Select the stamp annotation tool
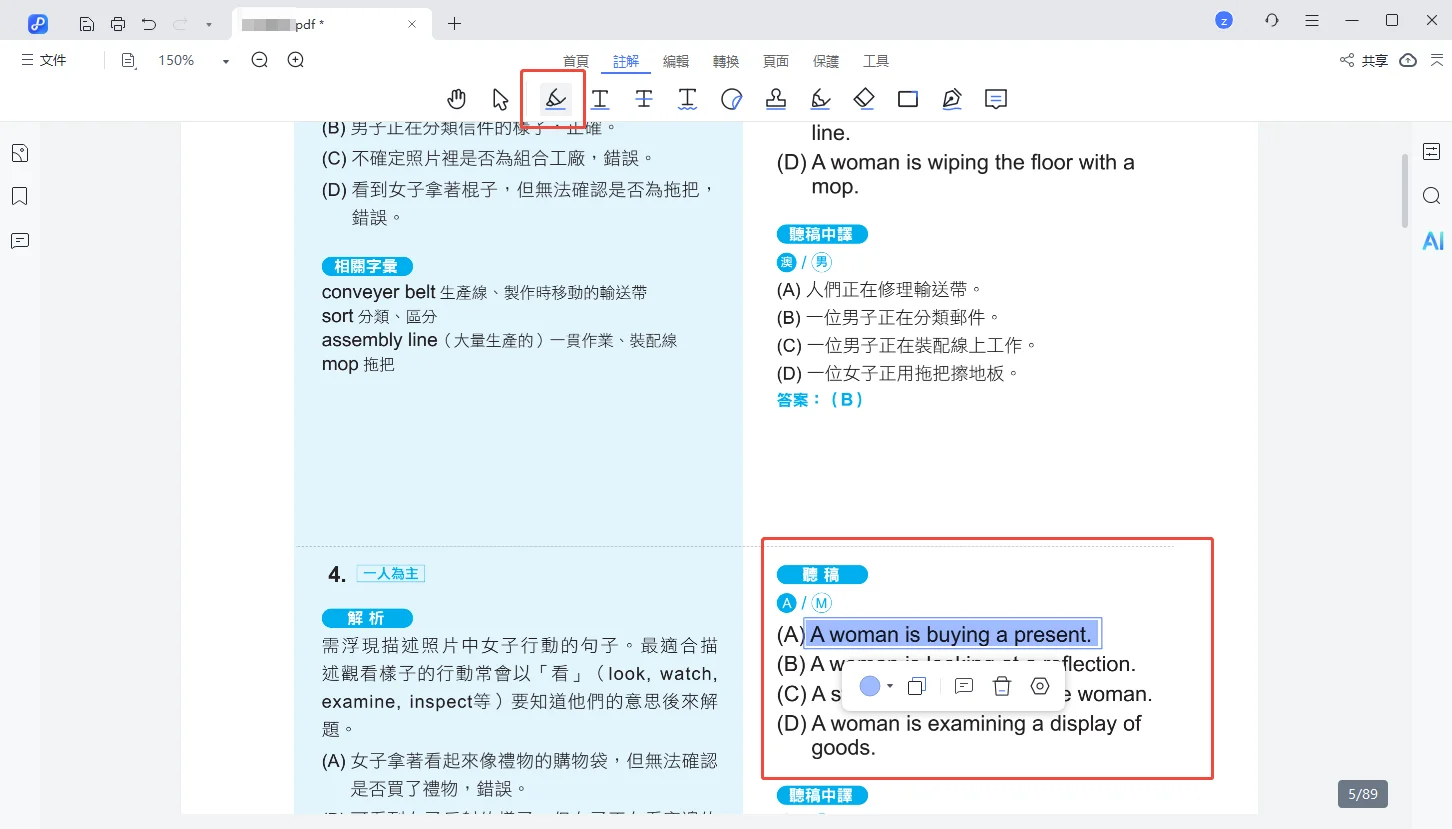The height and width of the screenshot is (829, 1452). pyautogui.click(x=775, y=98)
